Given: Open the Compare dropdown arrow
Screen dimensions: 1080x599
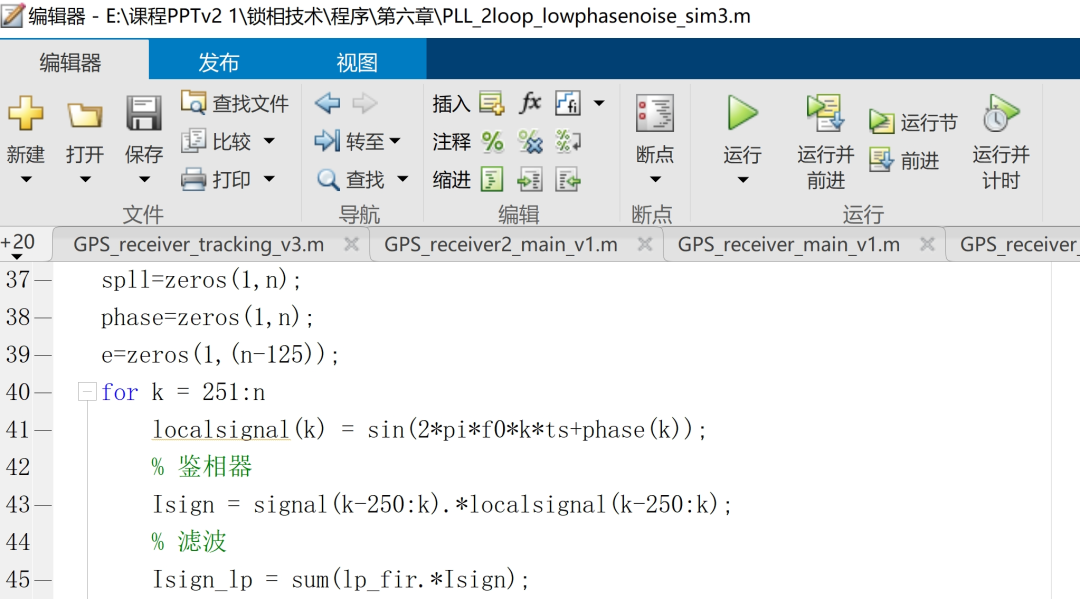Looking at the screenshot, I should (269, 142).
